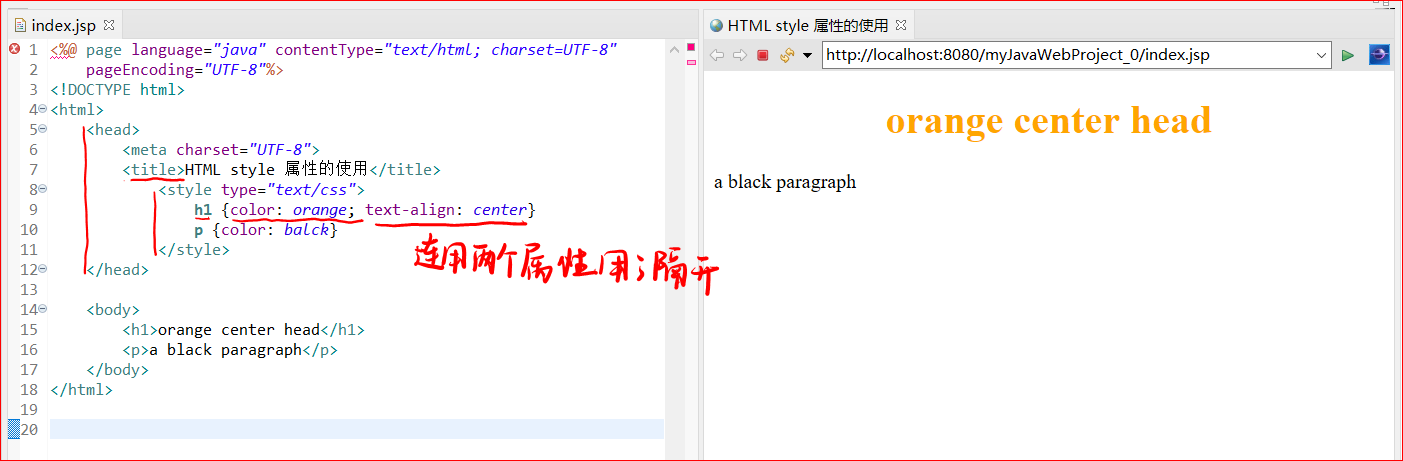1403x461 pixels.
Task: Click the error marker beside line 1
Action: (14, 49)
